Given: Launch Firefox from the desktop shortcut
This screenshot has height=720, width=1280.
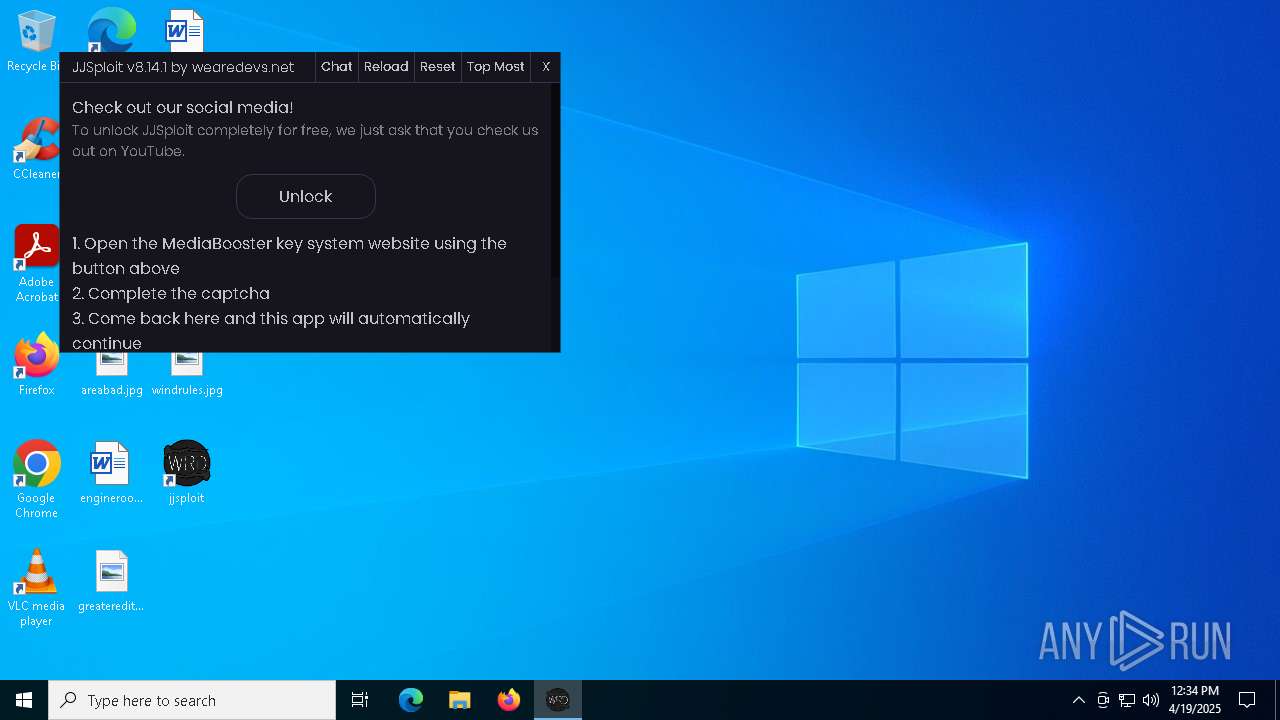Looking at the screenshot, I should (x=36, y=365).
